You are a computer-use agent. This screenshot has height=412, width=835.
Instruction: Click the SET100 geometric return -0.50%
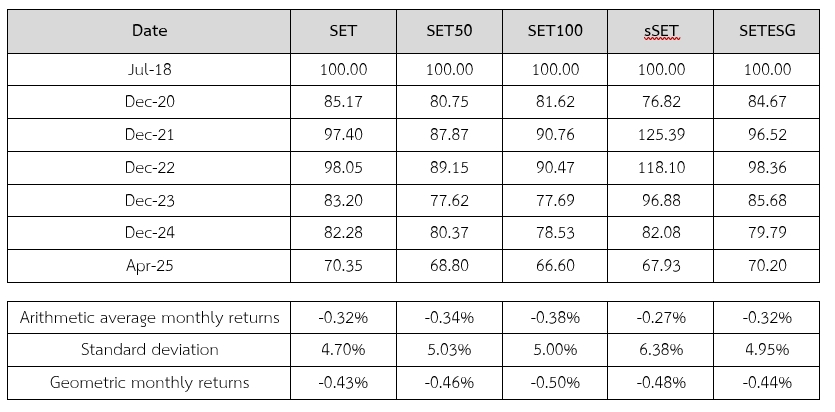[555, 383]
